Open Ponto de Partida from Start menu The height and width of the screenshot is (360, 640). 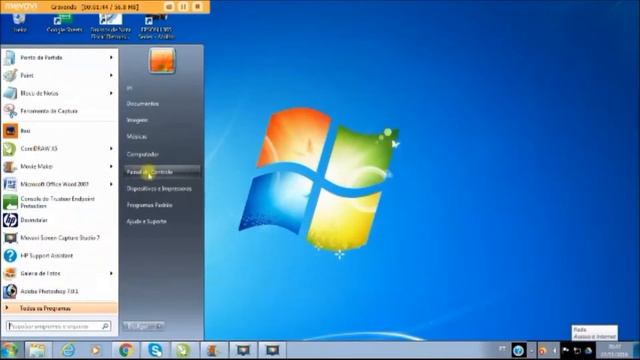pyautogui.click(x=59, y=58)
